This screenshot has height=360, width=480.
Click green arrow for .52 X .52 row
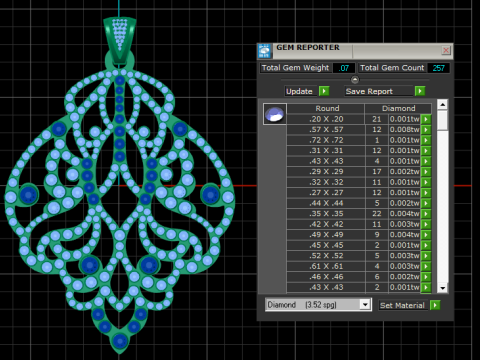click(x=426, y=256)
